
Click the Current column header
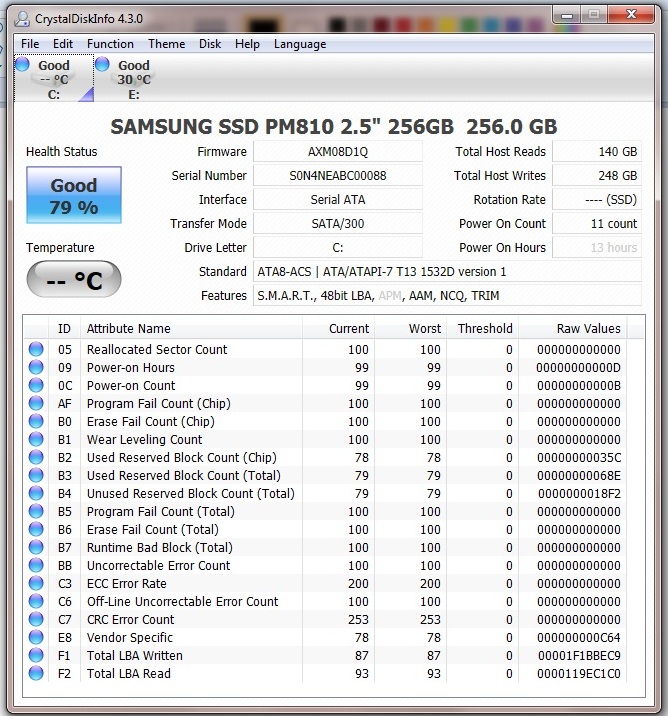[x=338, y=328]
